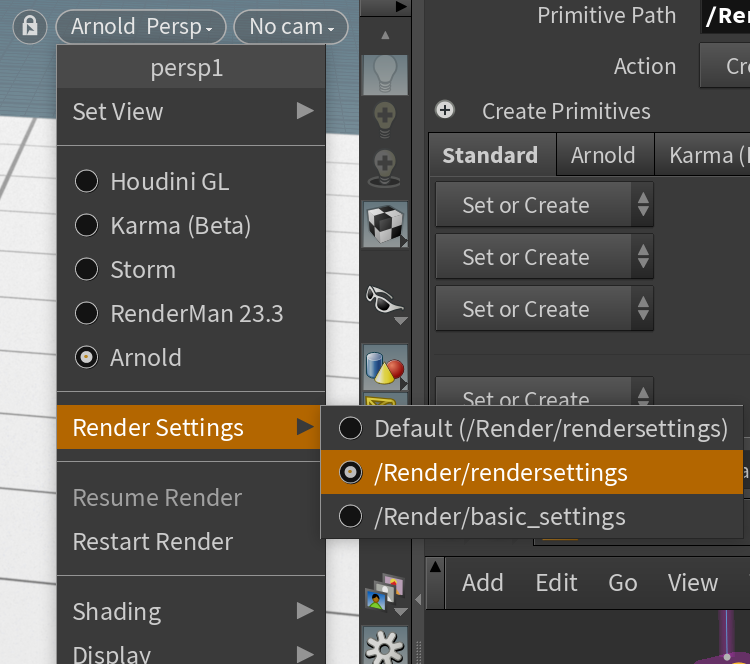Click the sunglasses visibility icon
Viewport: 750px width, 664px height.
click(383, 299)
